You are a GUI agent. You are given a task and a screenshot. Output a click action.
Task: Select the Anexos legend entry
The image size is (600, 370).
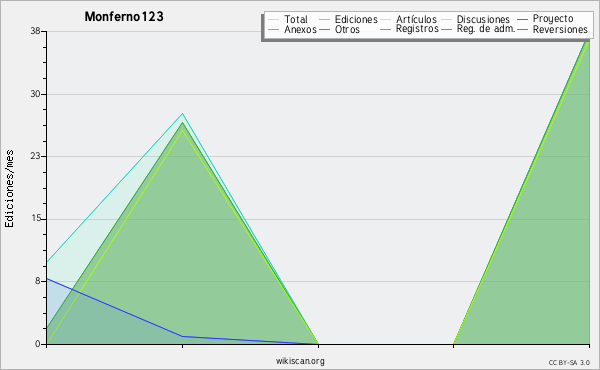click(x=300, y=29)
